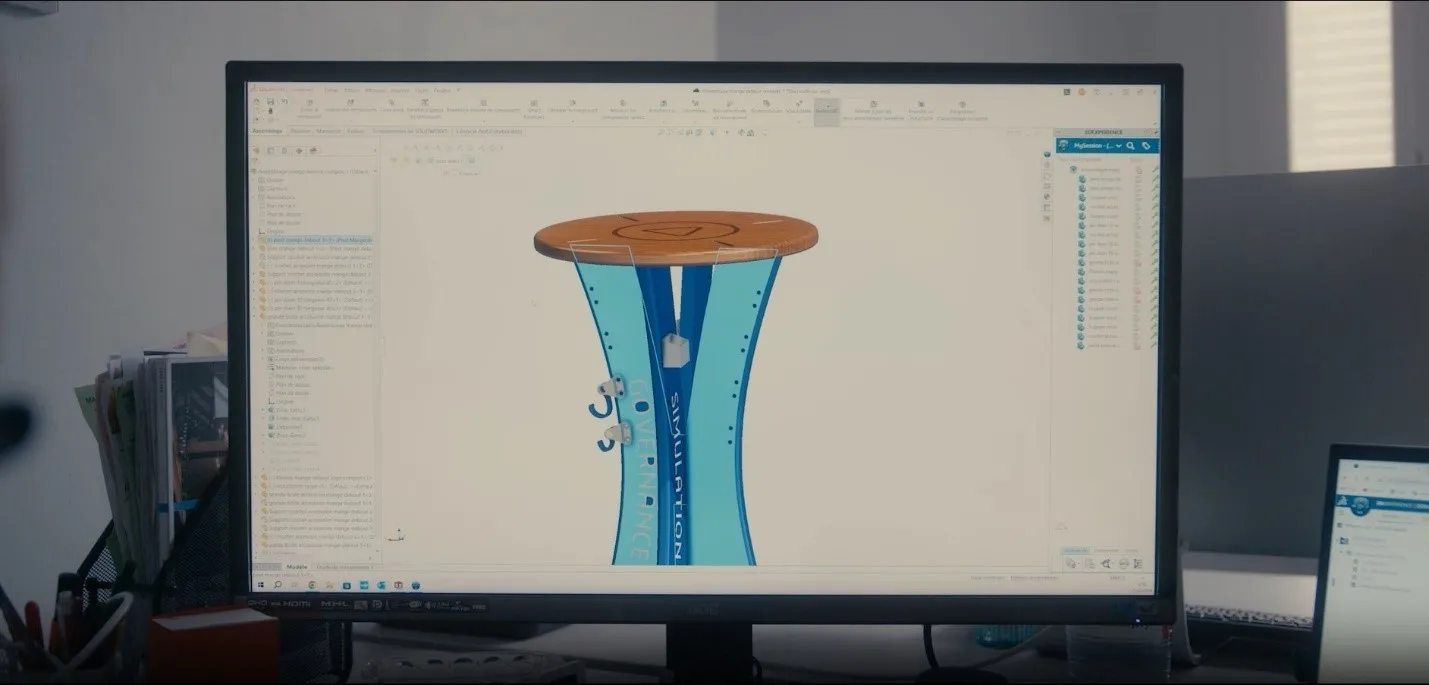Open the DisplayManager tab icon
The image size is (1429, 685).
coord(312,151)
